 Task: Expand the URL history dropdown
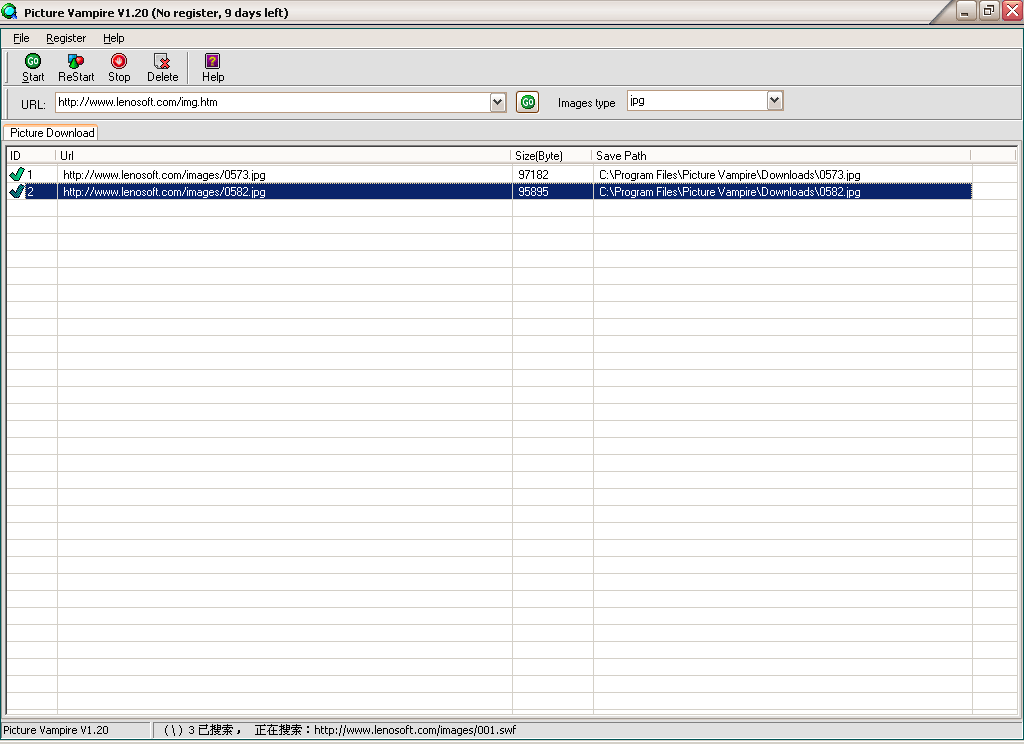pos(498,102)
